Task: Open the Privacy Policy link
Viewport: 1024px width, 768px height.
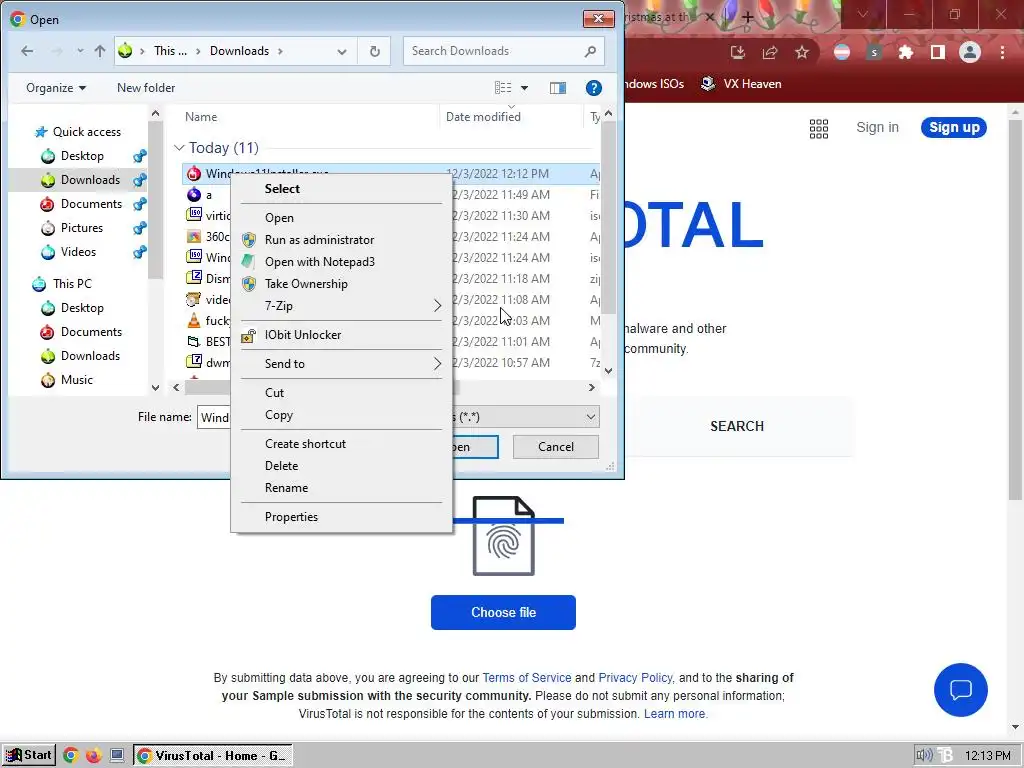Action: tap(635, 678)
